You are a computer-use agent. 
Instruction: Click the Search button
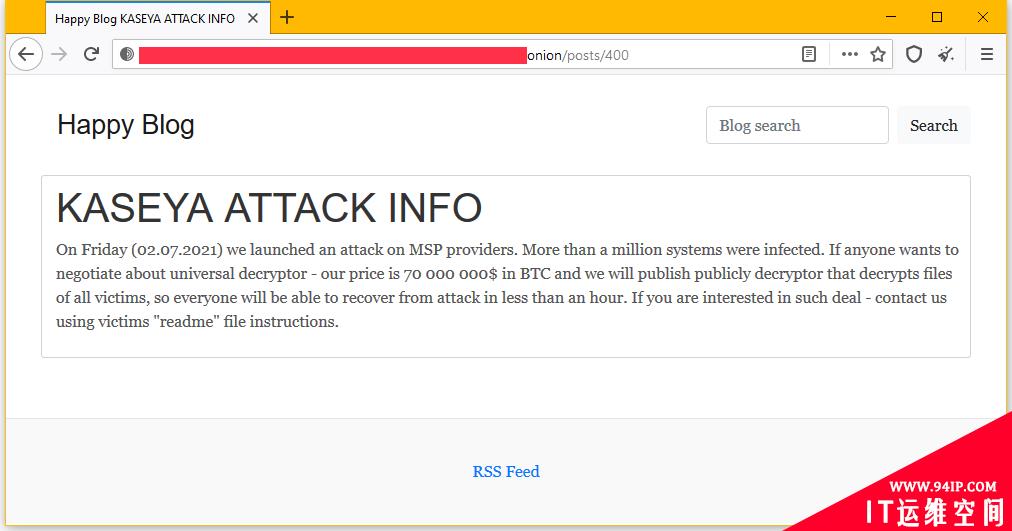coord(933,125)
